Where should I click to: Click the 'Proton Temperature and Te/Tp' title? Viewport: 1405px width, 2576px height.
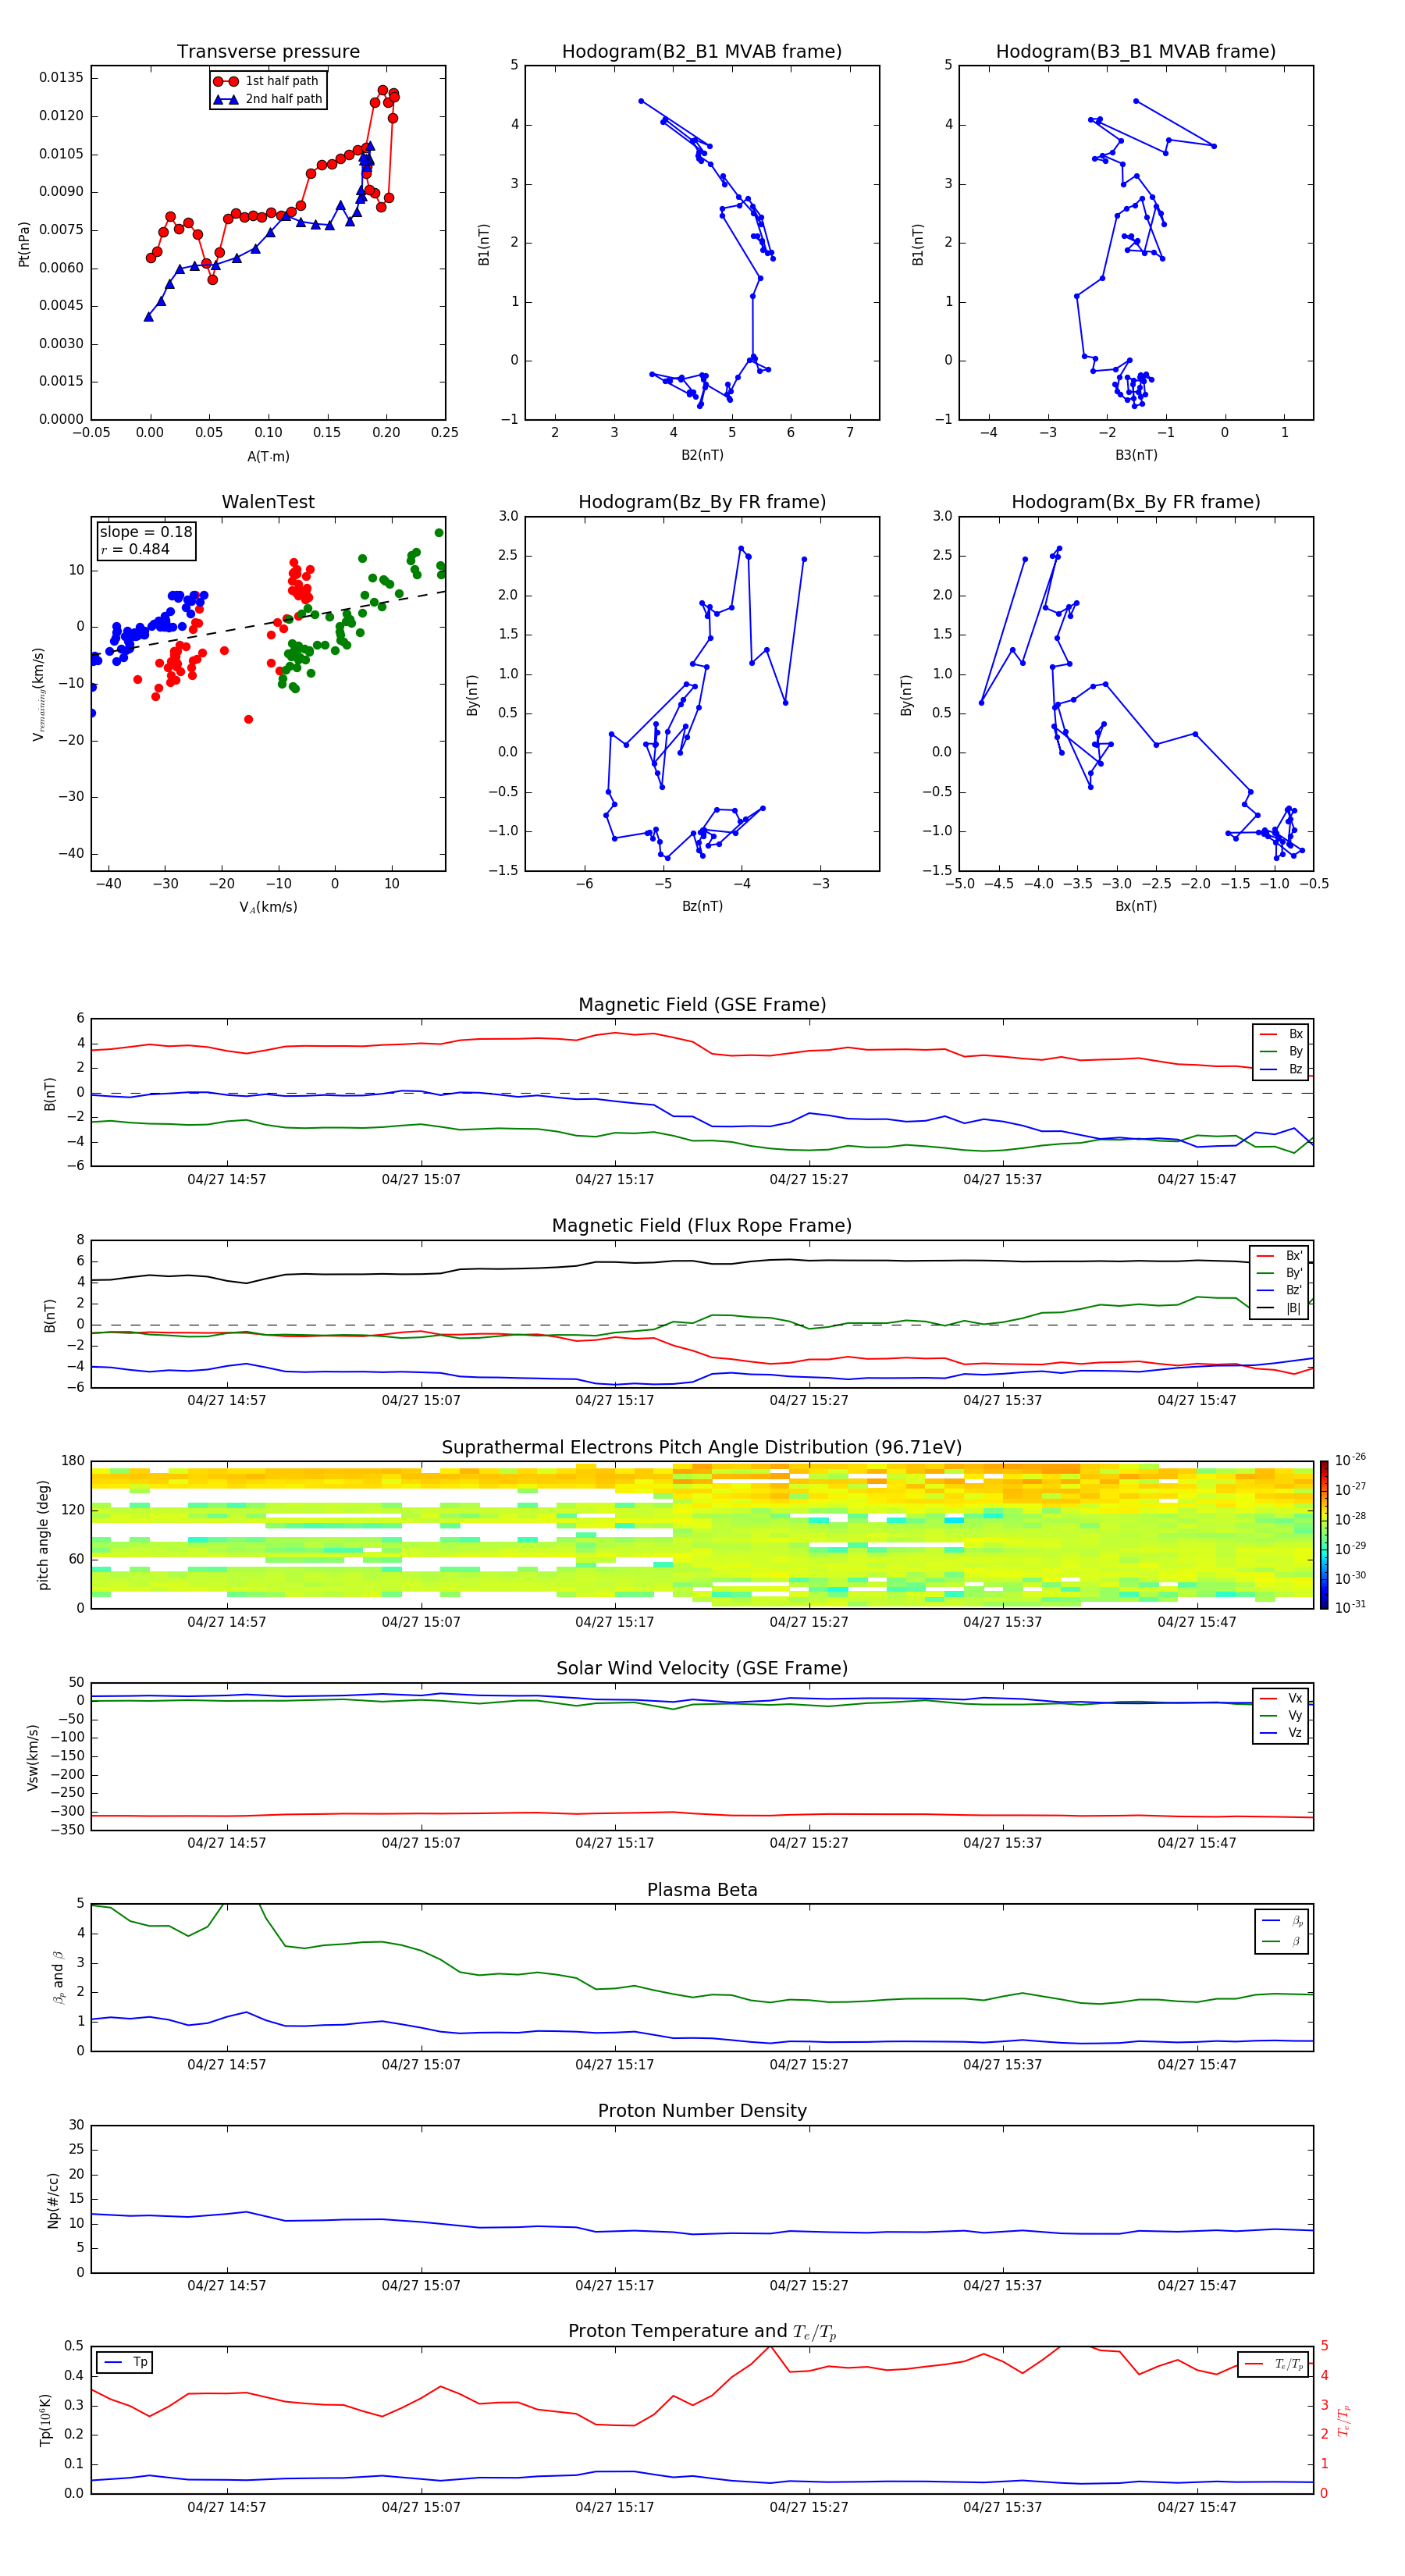point(702,2332)
